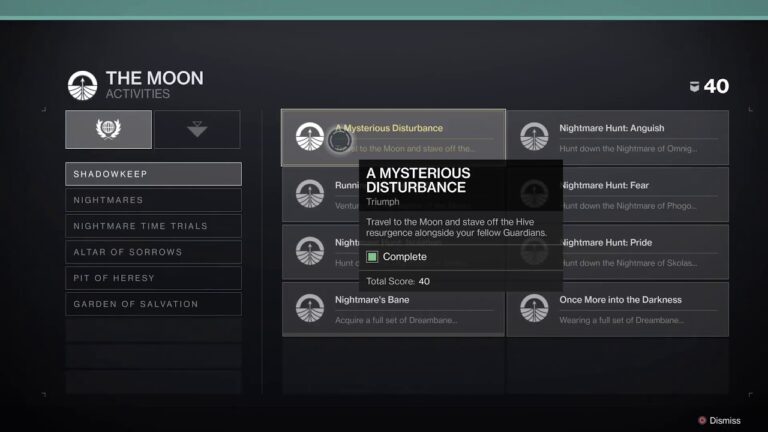Click the triumph score shield icon
Viewport: 768px width, 432px height.
[694, 87]
